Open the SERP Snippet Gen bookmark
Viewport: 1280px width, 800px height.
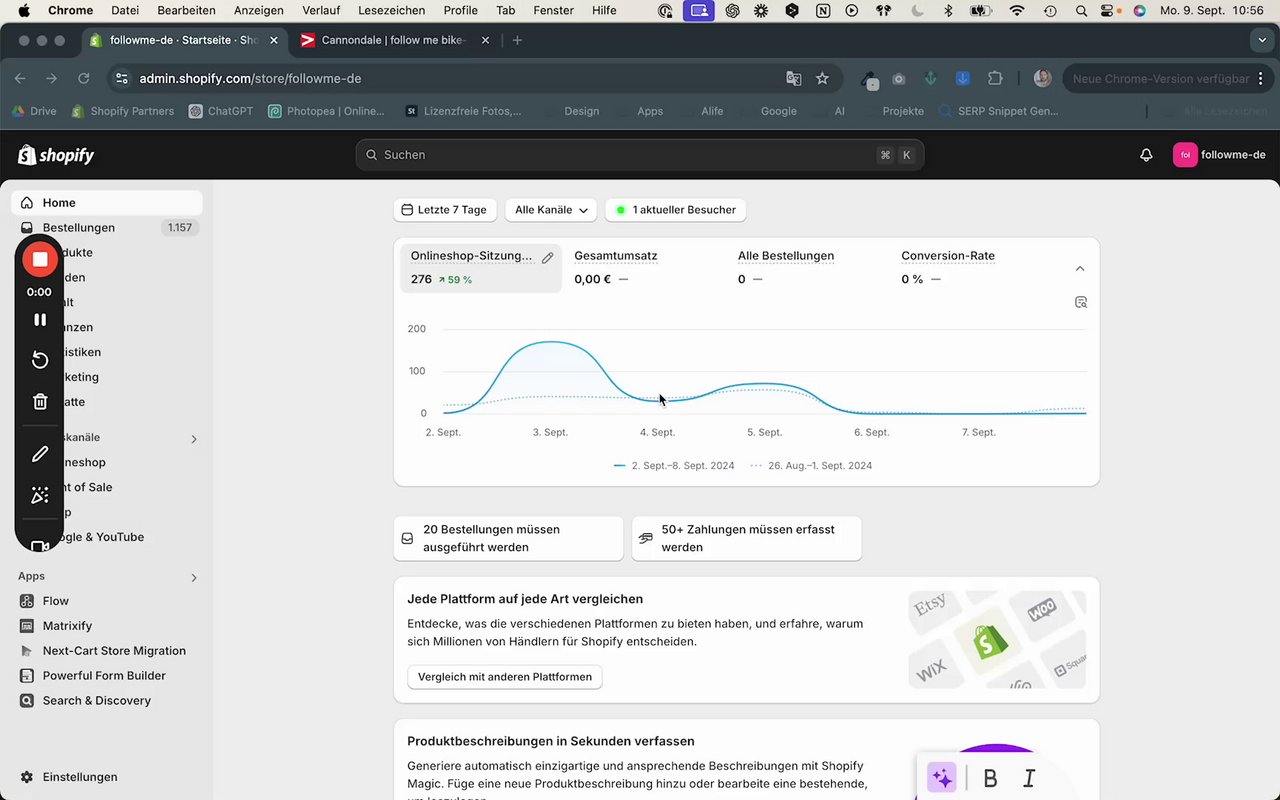tap(999, 111)
